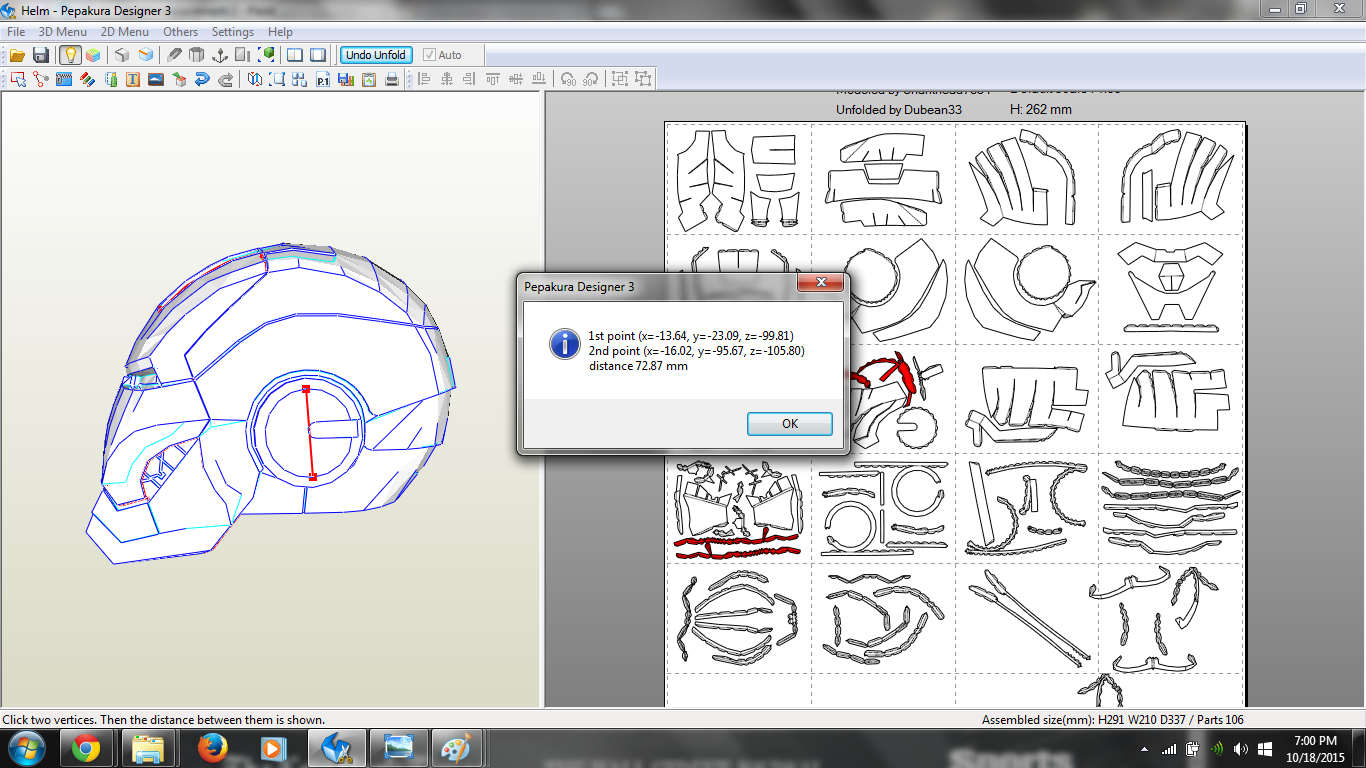Click rotate 90 clockwise icon
The image size is (1366, 768).
(590, 79)
